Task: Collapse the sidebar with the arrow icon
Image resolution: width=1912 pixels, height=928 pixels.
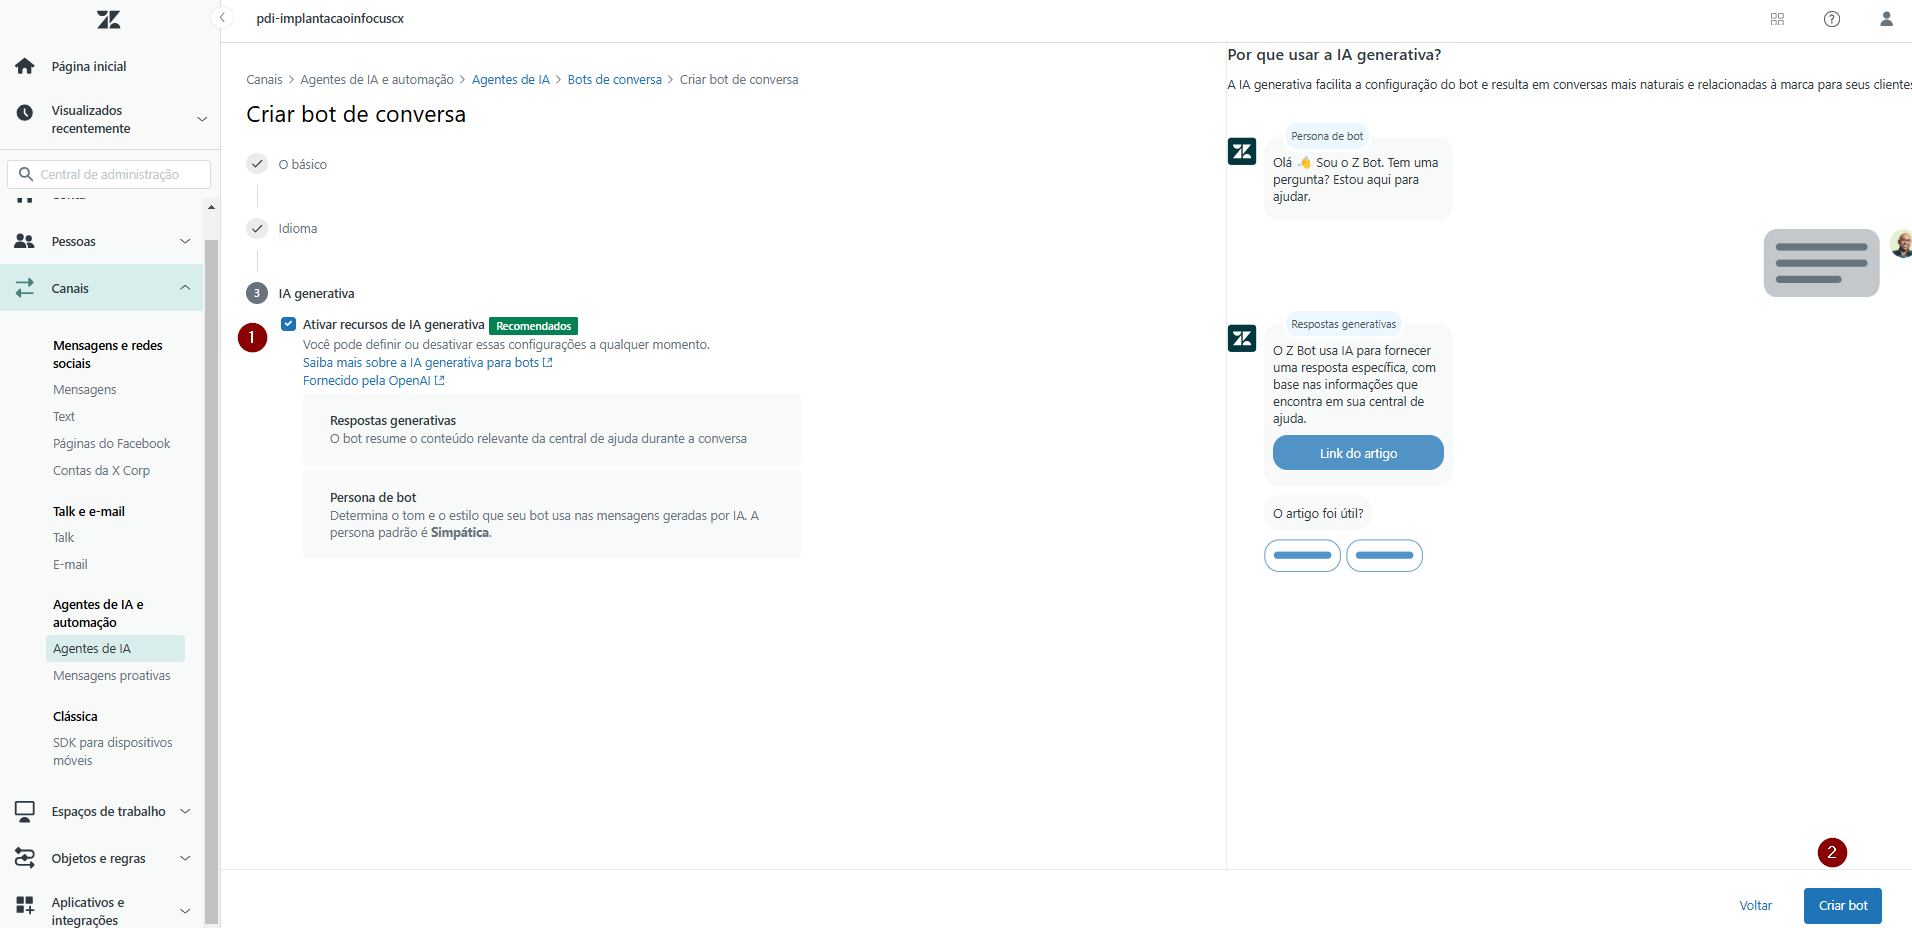Action: pyautogui.click(x=222, y=18)
